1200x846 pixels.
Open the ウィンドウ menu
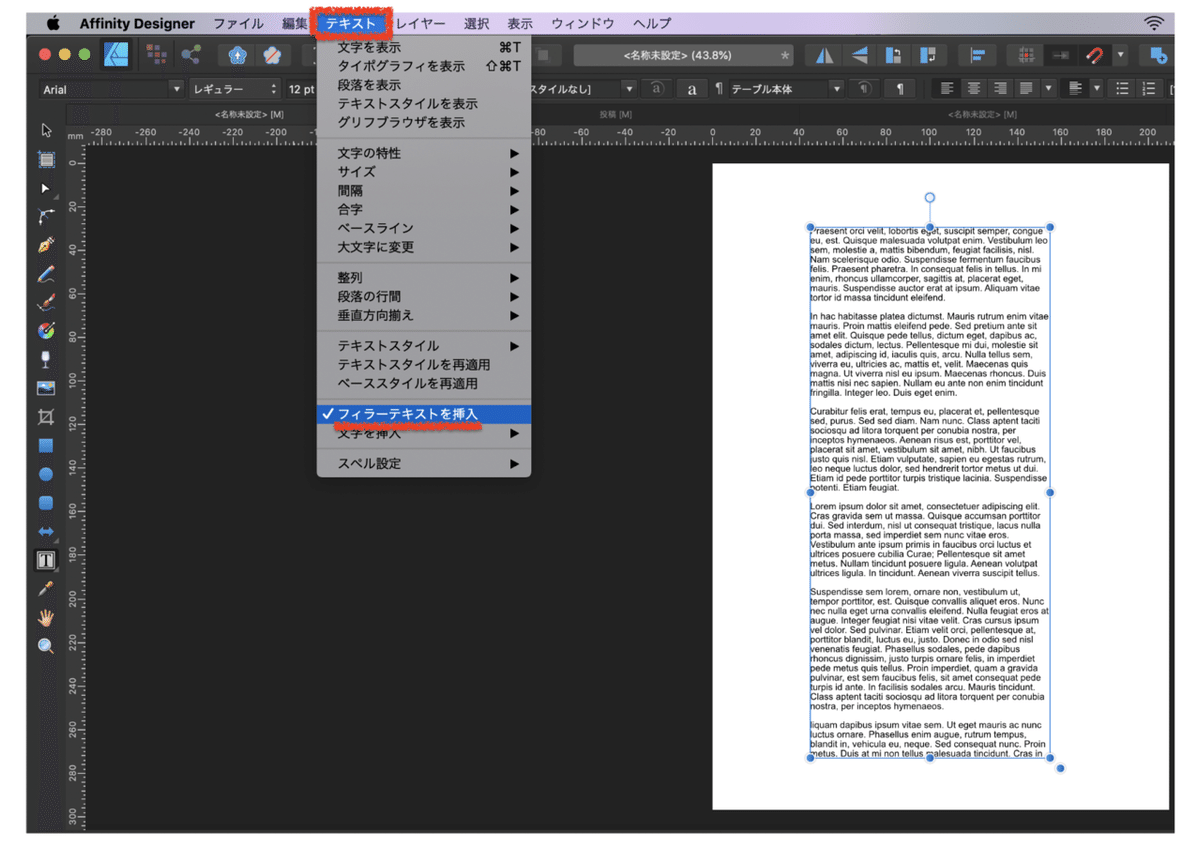click(x=583, y=23)
